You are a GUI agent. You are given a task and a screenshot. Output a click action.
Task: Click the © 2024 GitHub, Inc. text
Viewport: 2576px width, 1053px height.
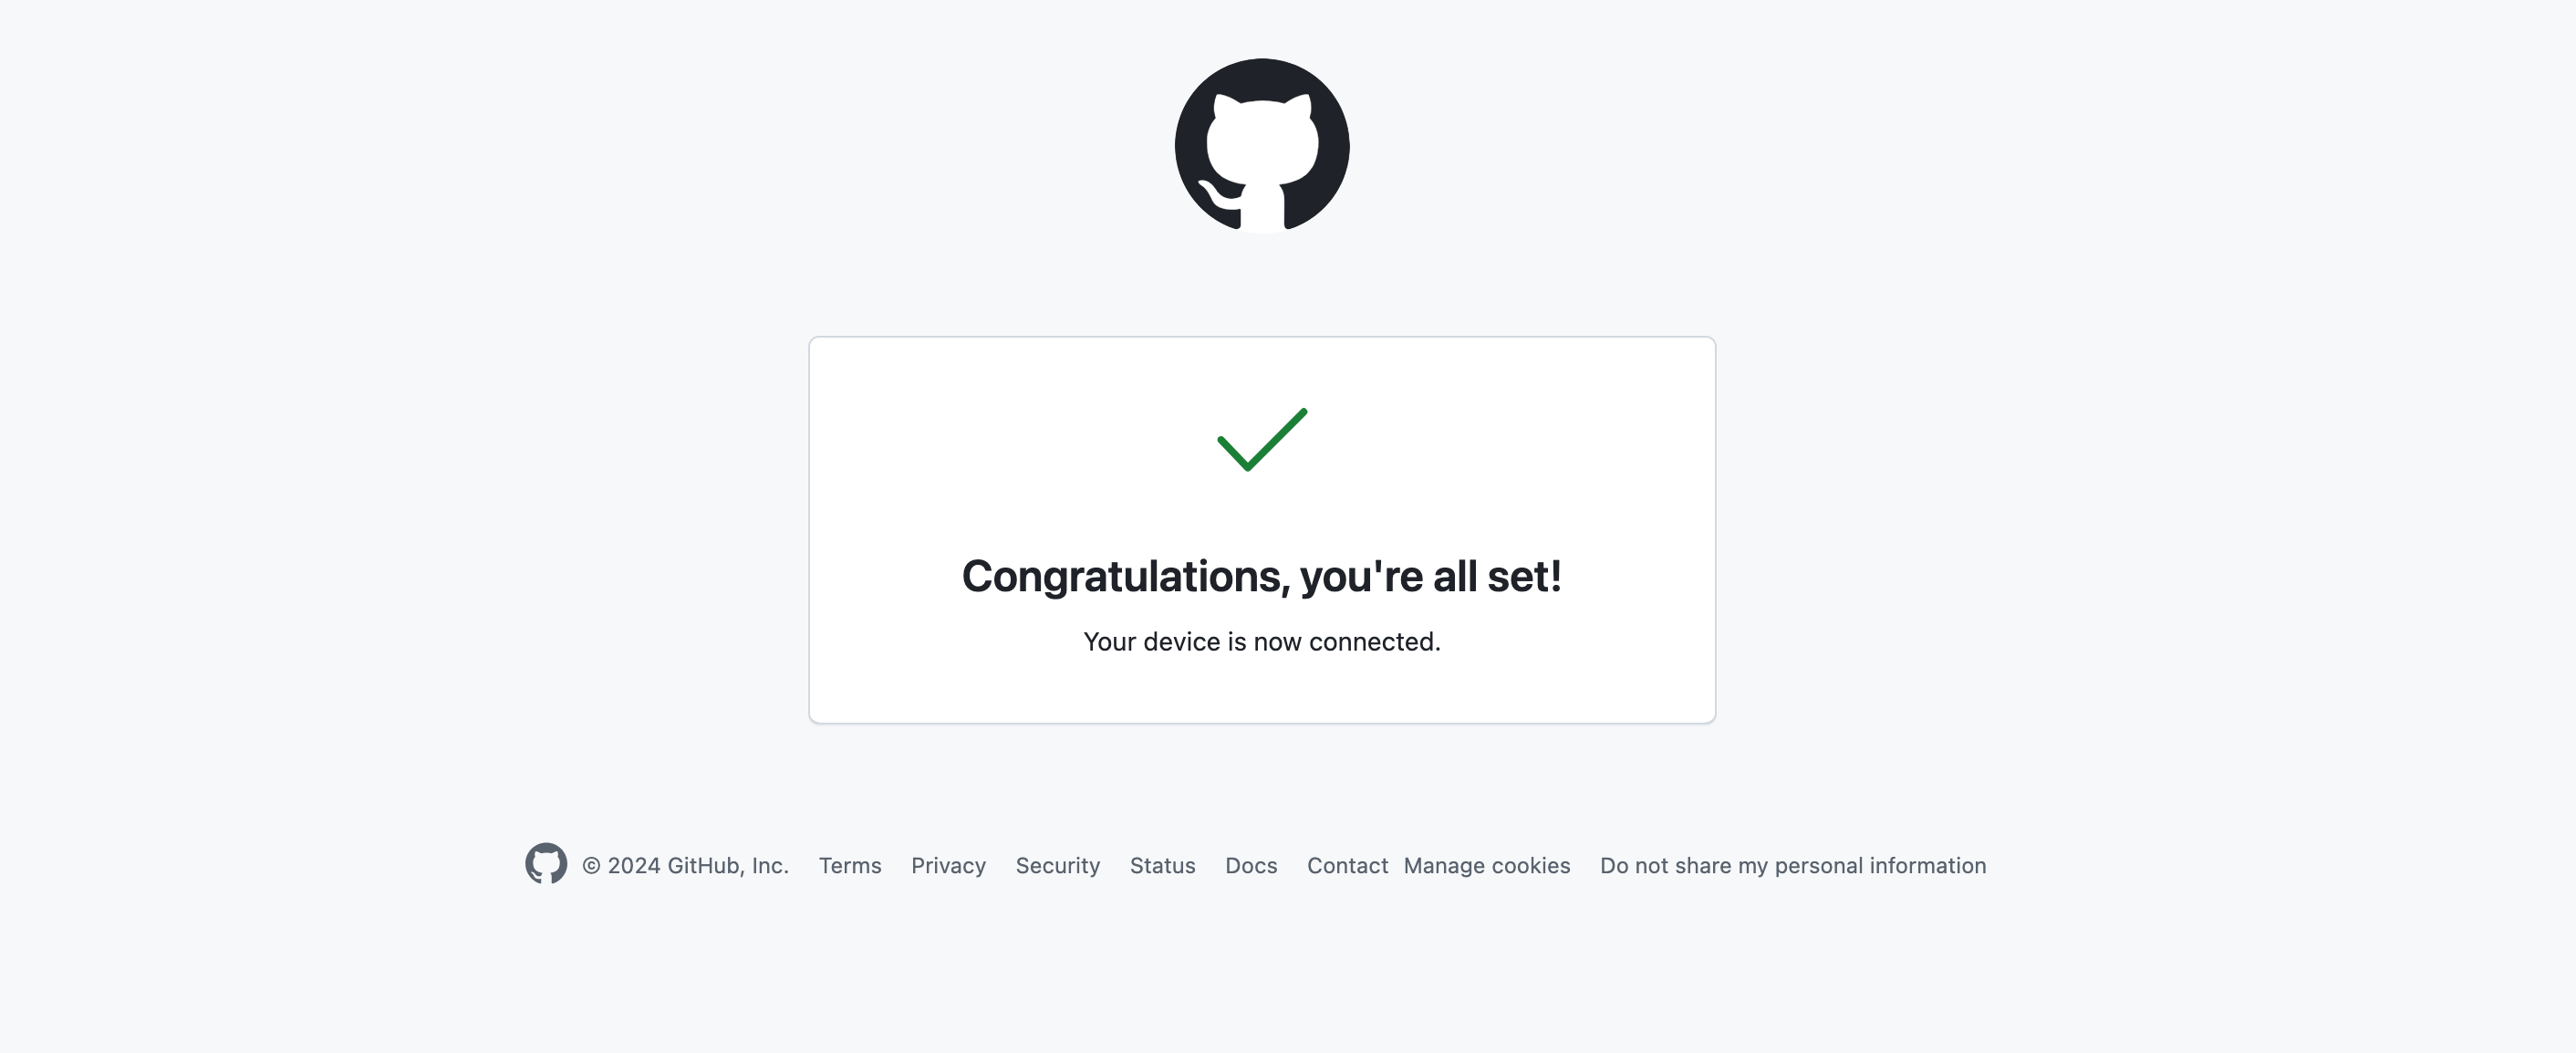click(686, 866)
